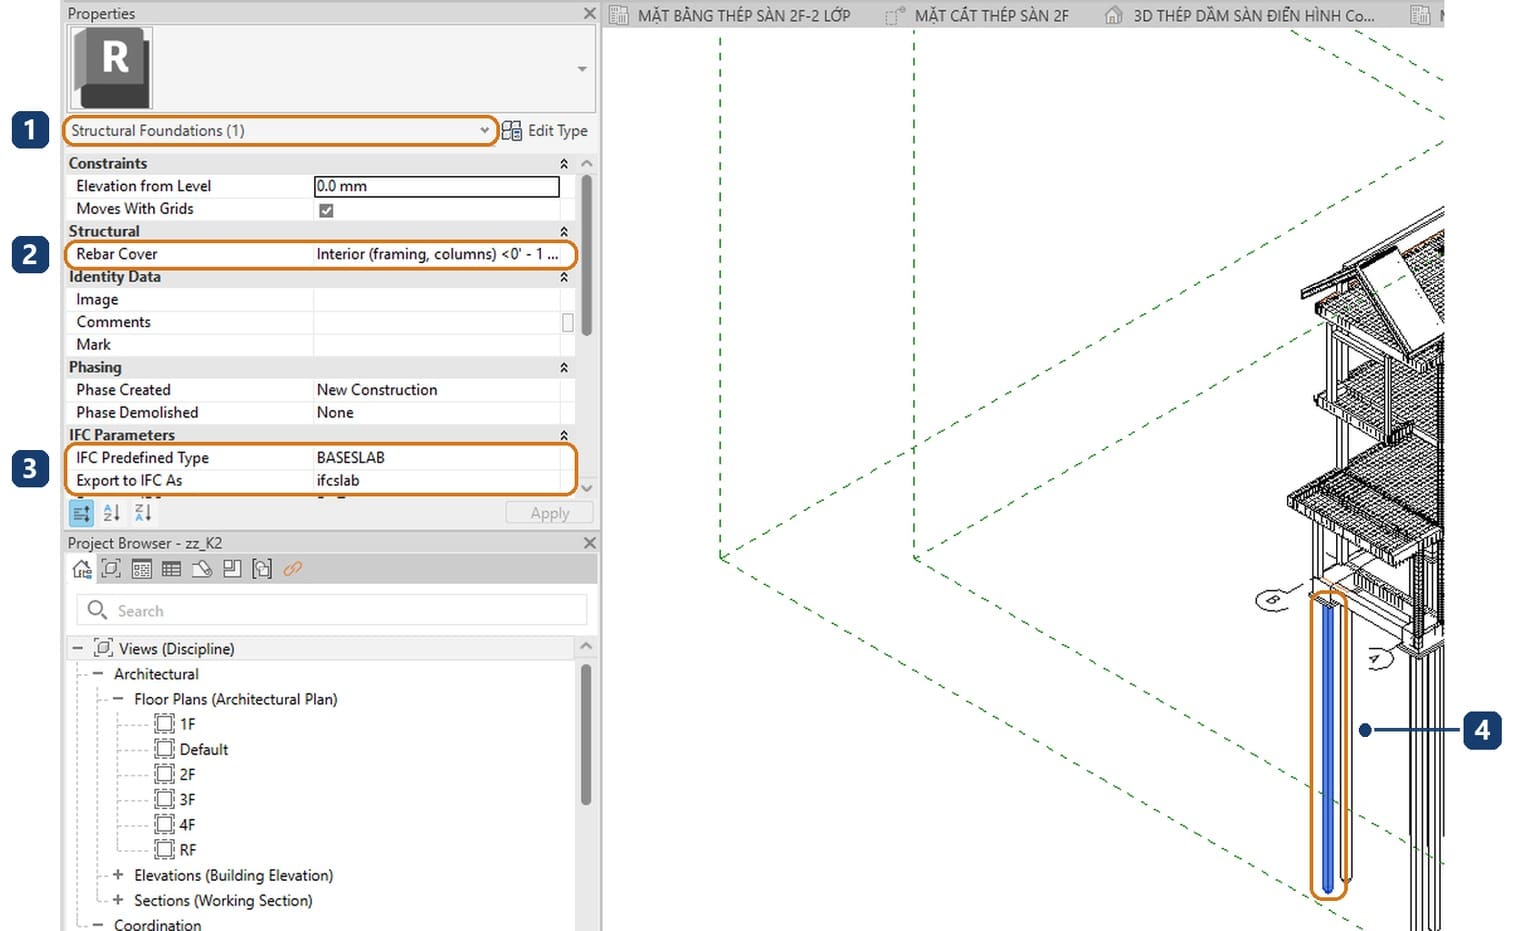This screenshot has height=931, width=1520.
Task: Click the Properties scroll down arrow
Action: click(586, 488)
